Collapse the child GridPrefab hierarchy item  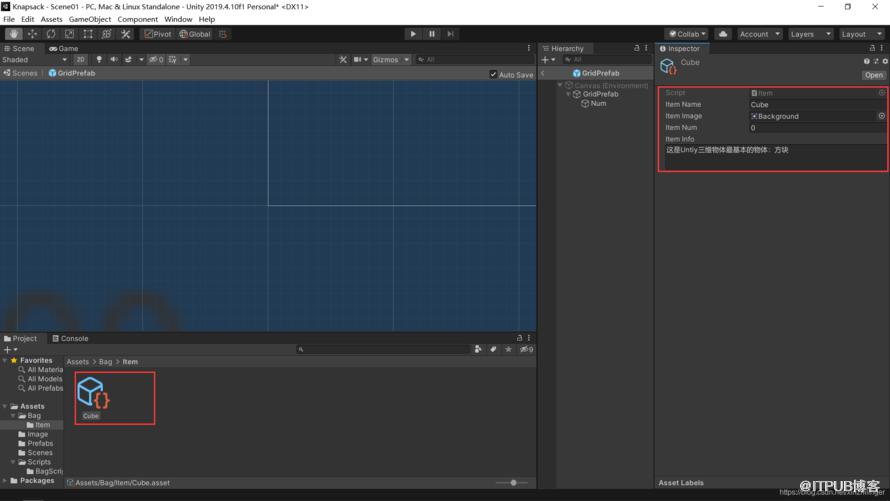[568, 94]
